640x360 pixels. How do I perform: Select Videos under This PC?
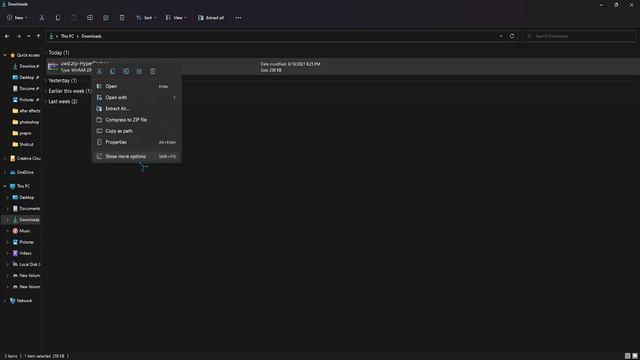(x=22, y=253)
